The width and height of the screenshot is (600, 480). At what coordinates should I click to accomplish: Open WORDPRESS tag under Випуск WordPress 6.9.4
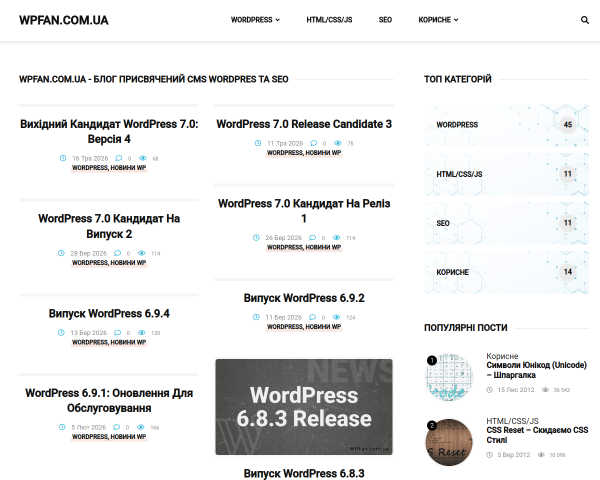point(90,342)
